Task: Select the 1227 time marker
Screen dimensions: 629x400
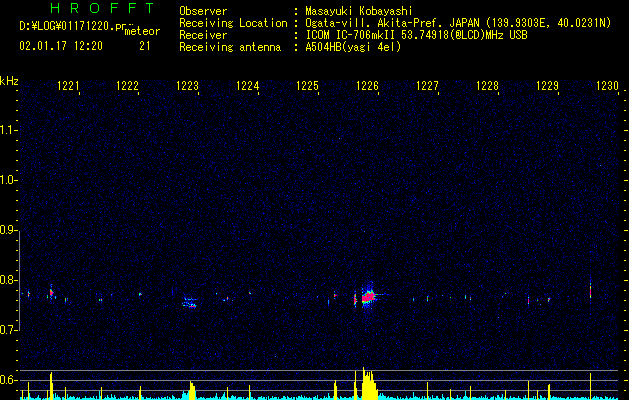Action: pos(427,86)
